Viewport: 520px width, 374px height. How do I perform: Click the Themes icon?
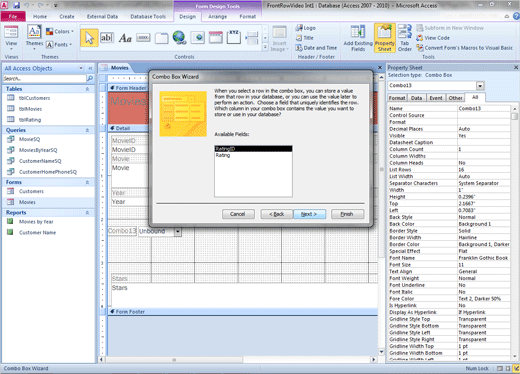pyautogui.click(x=34, y=37)
